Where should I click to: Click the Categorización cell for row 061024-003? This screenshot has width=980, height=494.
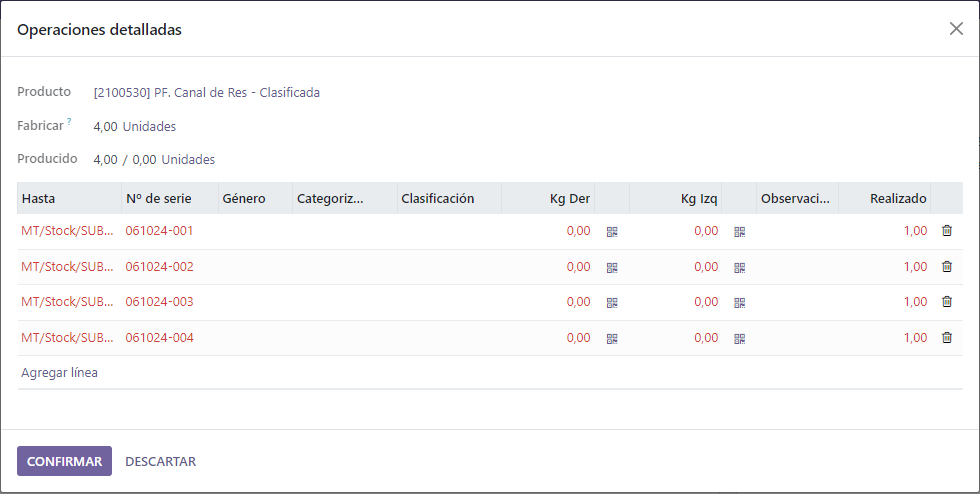coord(345,302)
